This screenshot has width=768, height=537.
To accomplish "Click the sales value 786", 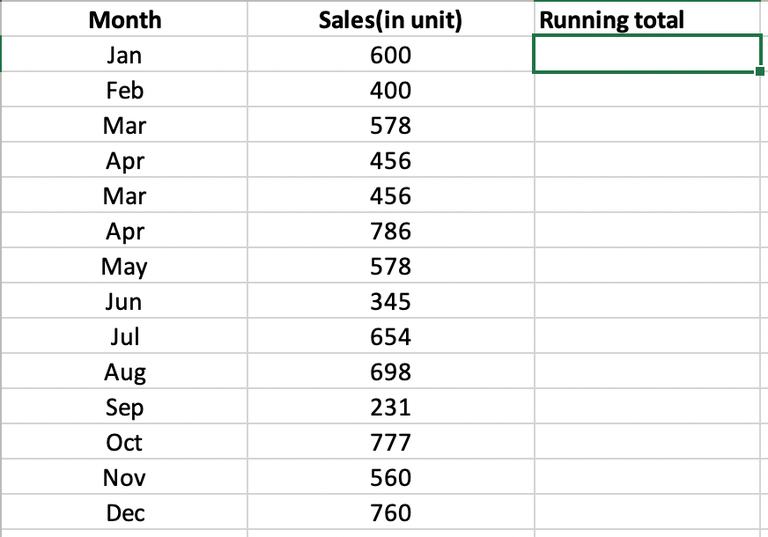I will click(x=390, y=231).
